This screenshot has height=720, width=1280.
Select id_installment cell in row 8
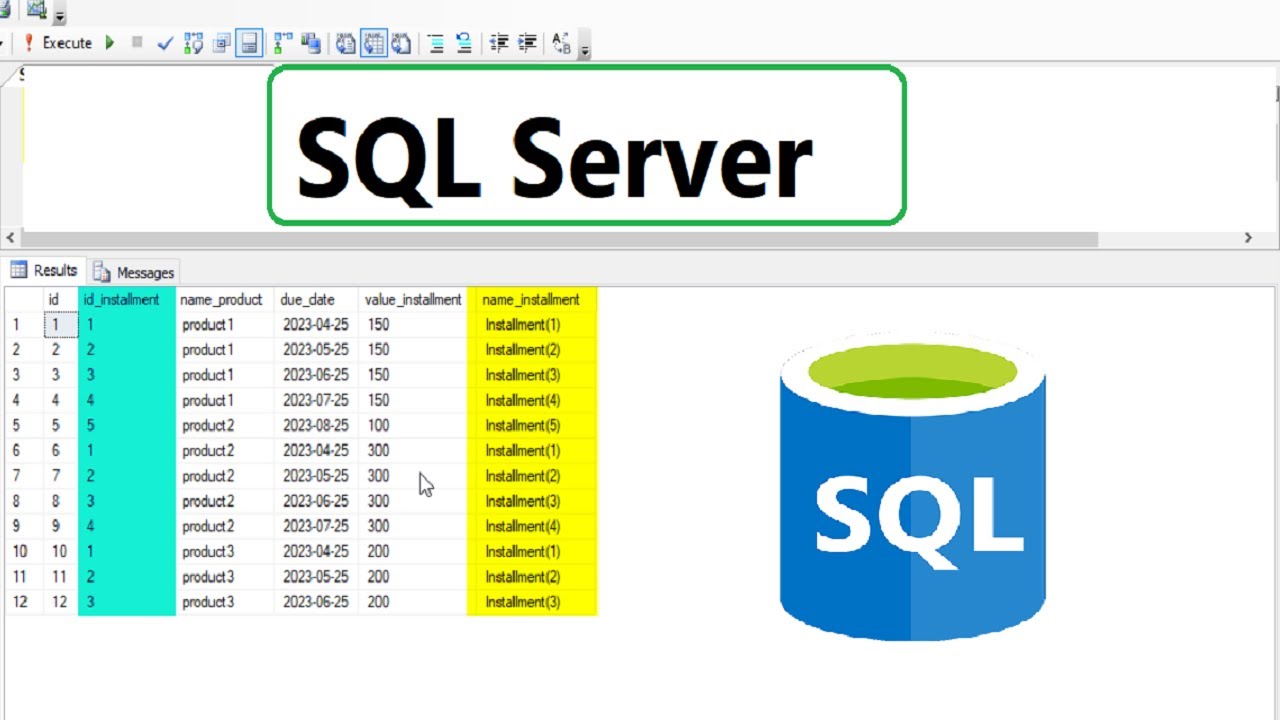127,501
